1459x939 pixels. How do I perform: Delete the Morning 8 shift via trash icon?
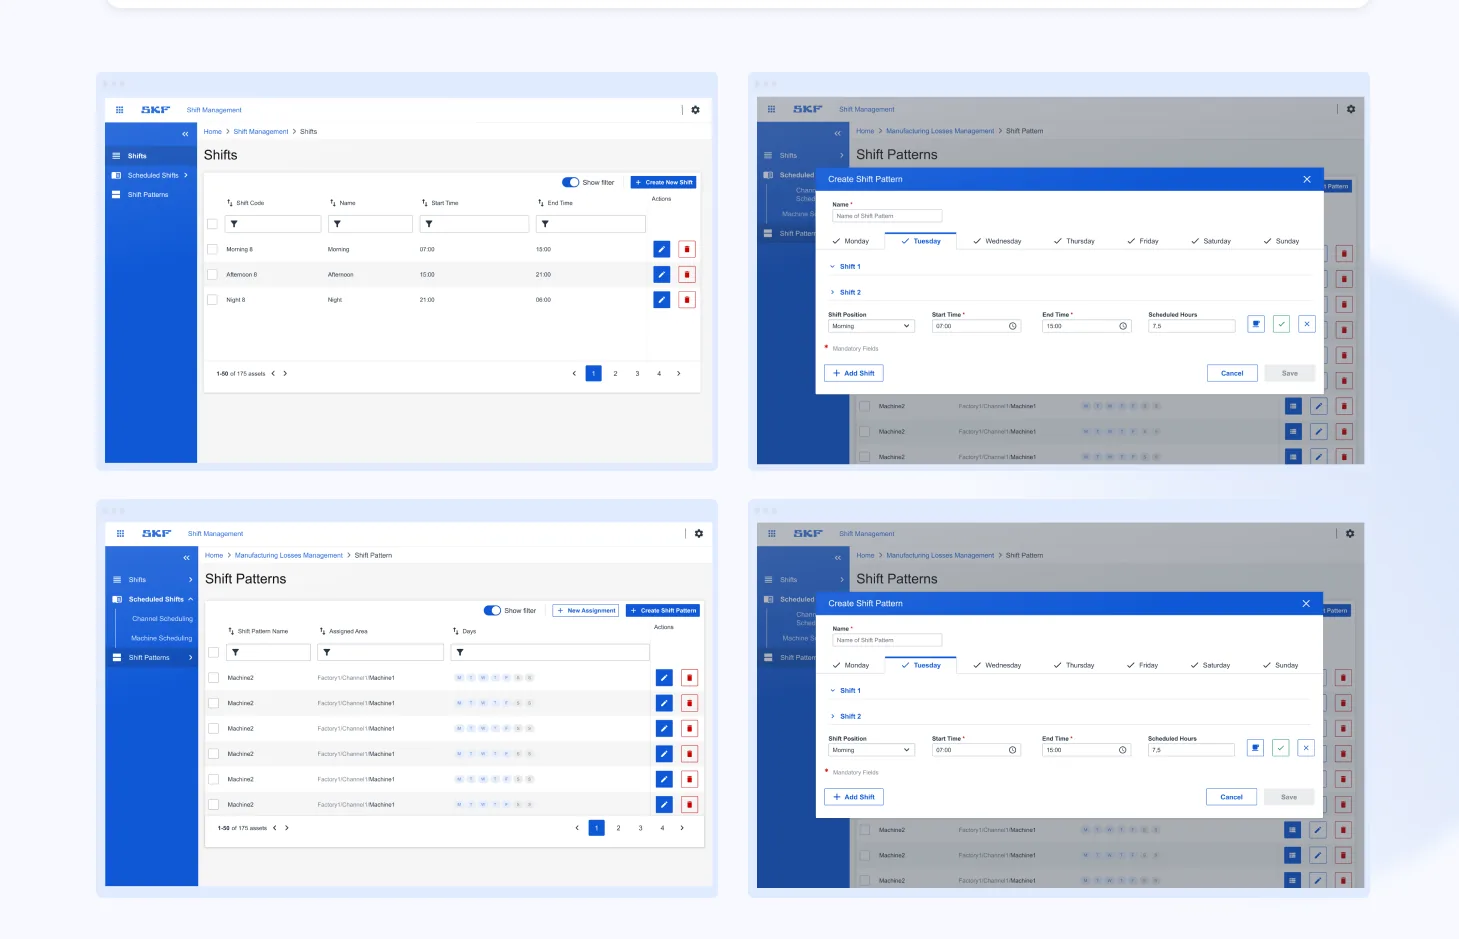687,249
